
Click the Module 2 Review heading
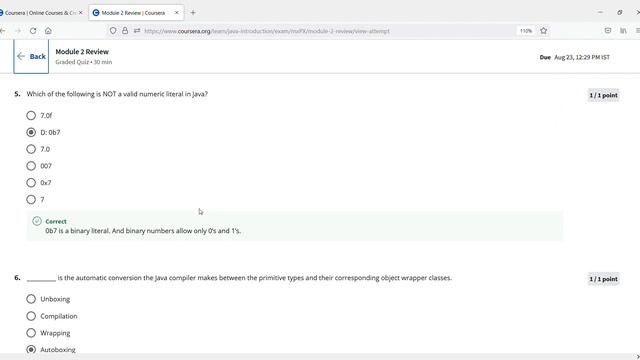click(x=82, y=51)
